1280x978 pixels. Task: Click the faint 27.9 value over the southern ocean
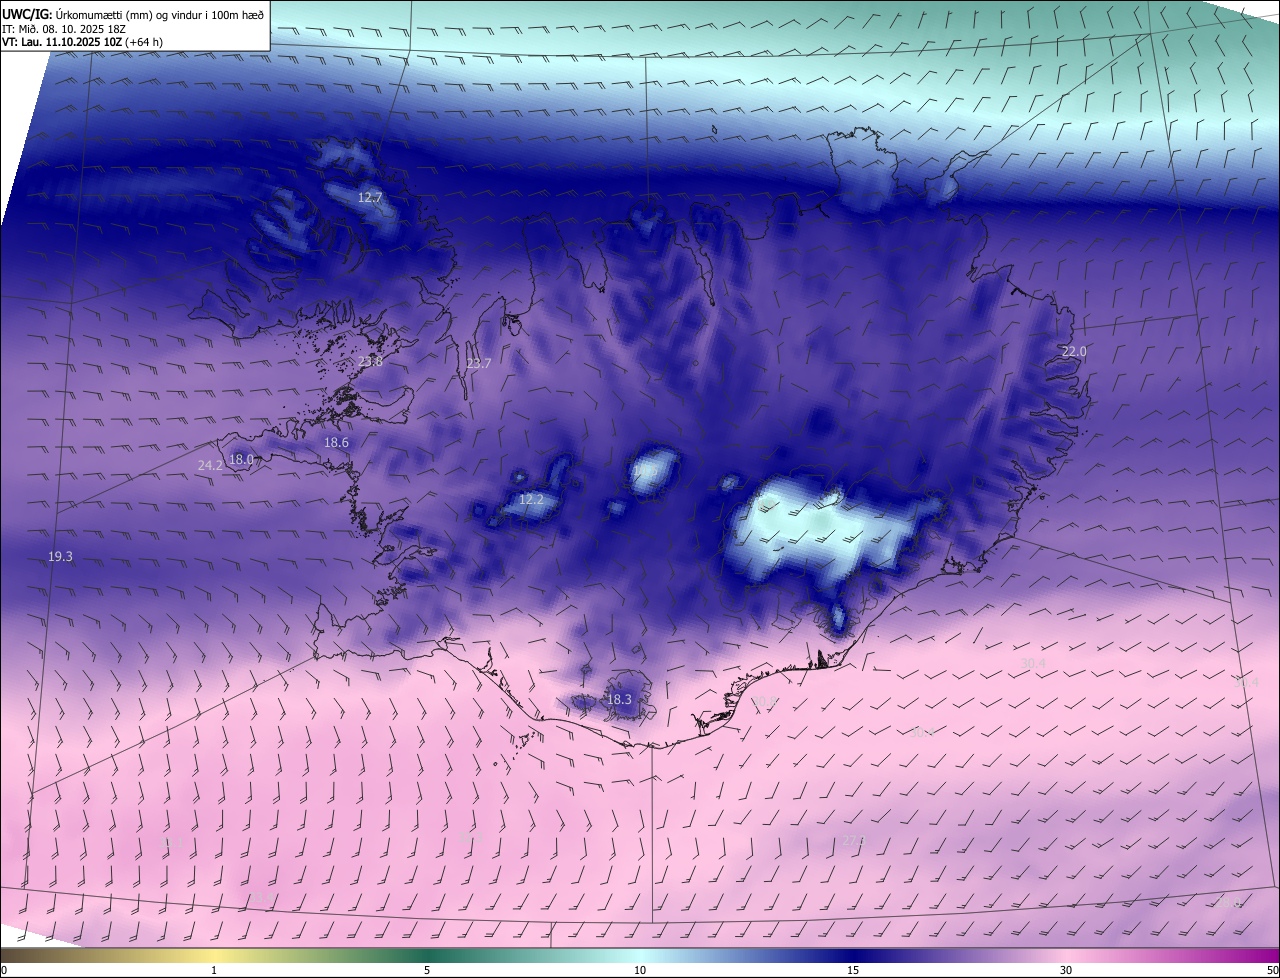tap(853, 841)
